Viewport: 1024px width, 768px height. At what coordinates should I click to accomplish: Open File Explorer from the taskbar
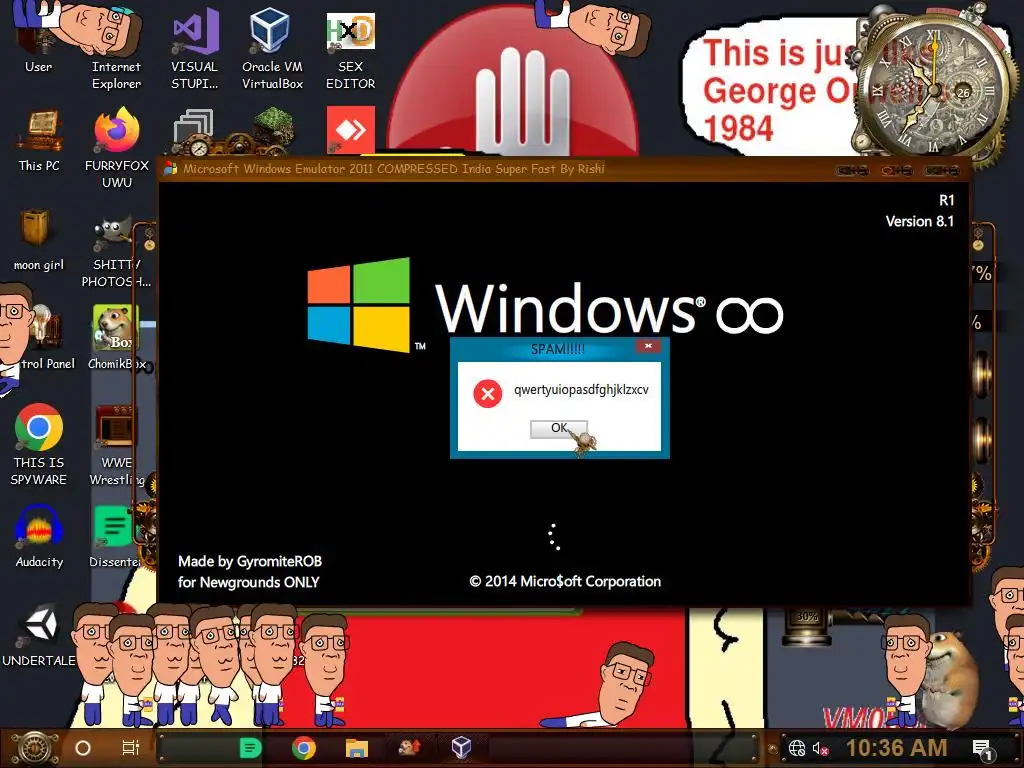pyautogui.click(x=357, y=748)
